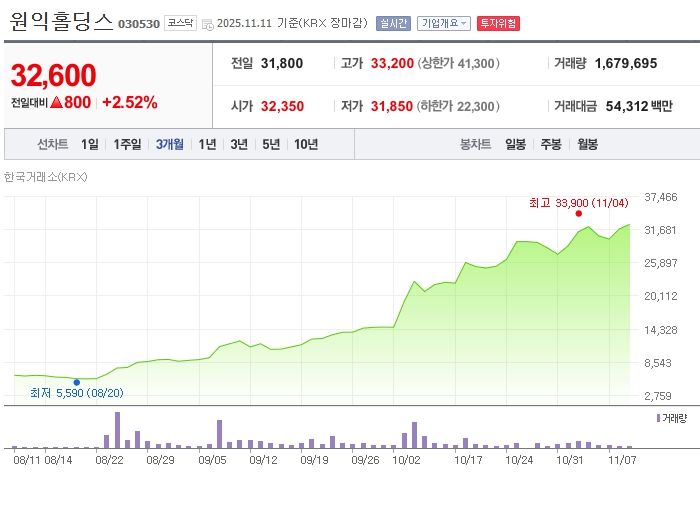This screenshot has width=700, height=511.
Task: Expand the 기업개요 dropdown
Action: tap(443, 23)
